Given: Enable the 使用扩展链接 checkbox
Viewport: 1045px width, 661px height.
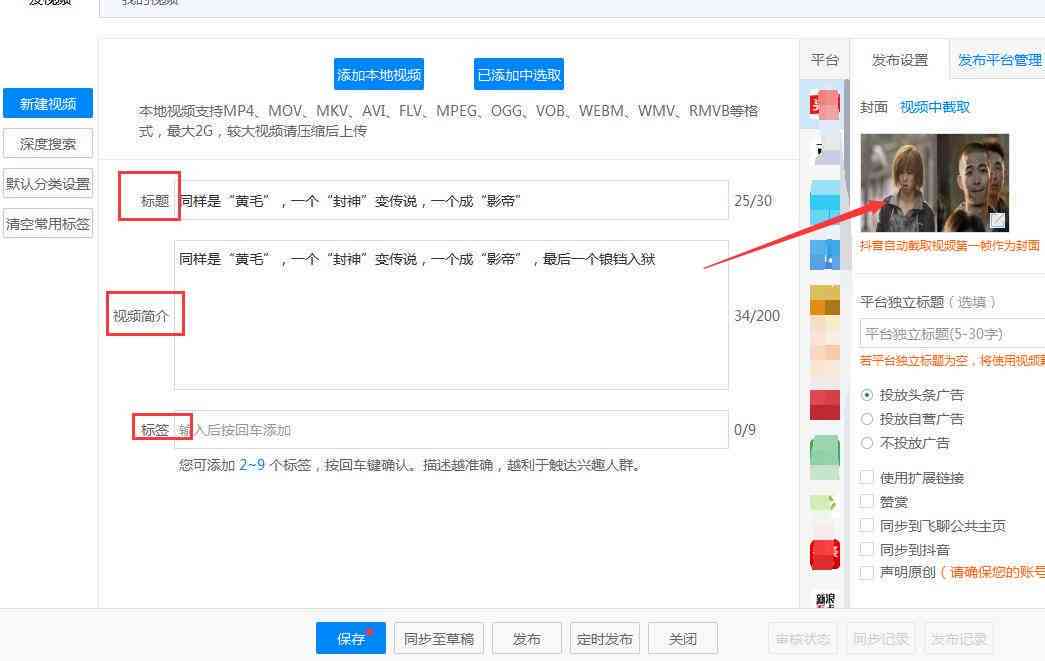Looking at the screenshot, I should pyautogui.click(x=866, y=477).
